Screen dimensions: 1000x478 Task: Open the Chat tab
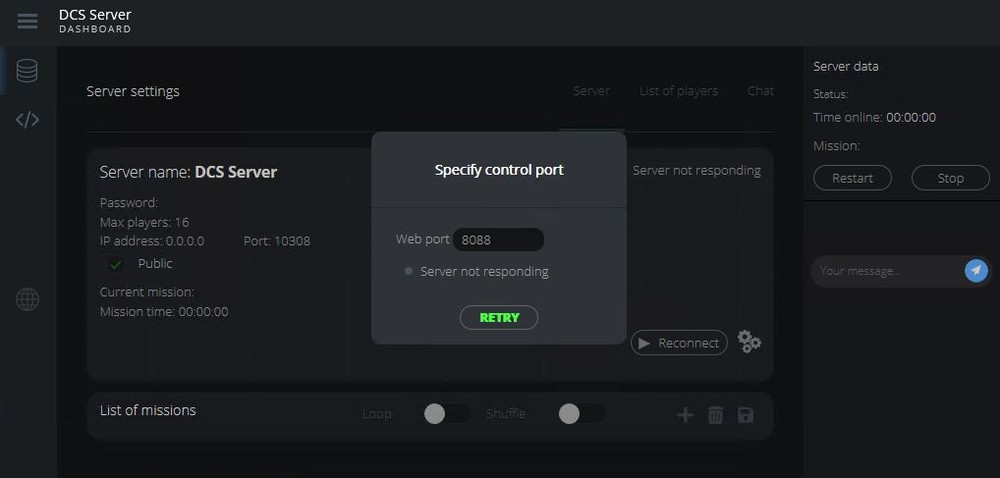760,91
